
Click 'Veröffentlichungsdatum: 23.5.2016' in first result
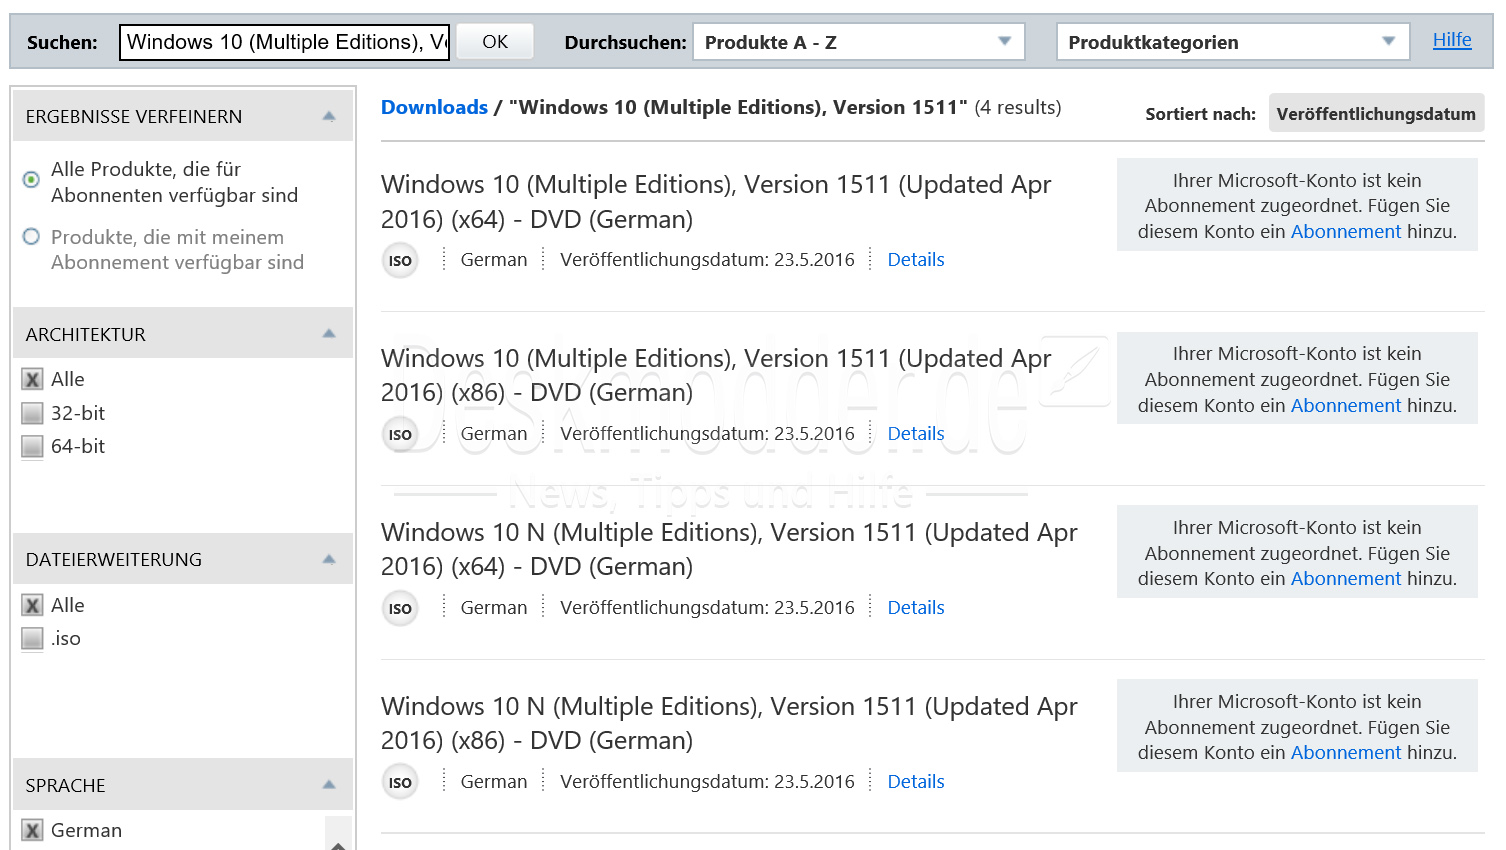[x=707, y=260]
